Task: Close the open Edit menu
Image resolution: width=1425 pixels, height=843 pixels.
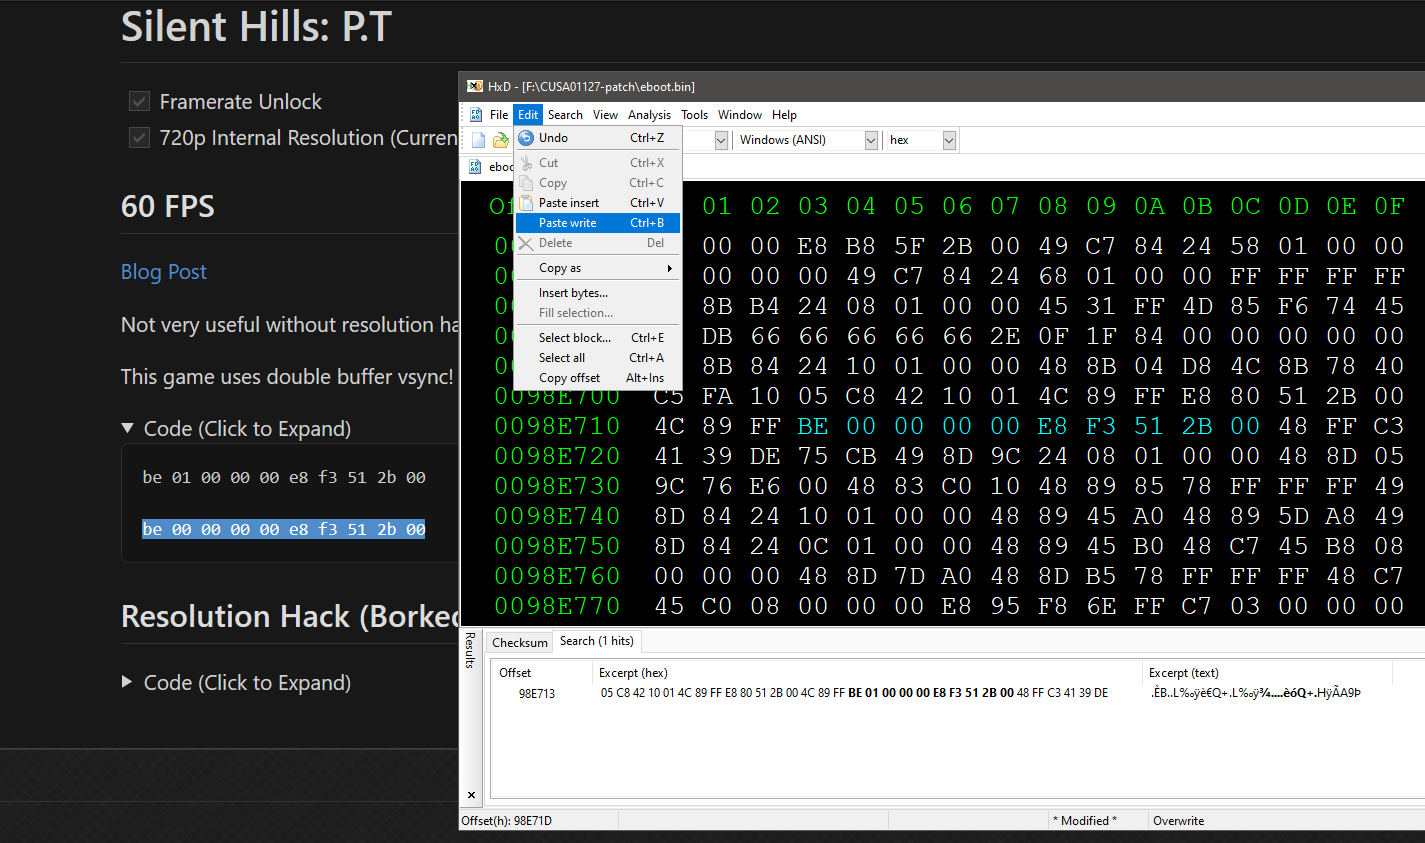Action: pyautogui.click(x=528, y=115)
